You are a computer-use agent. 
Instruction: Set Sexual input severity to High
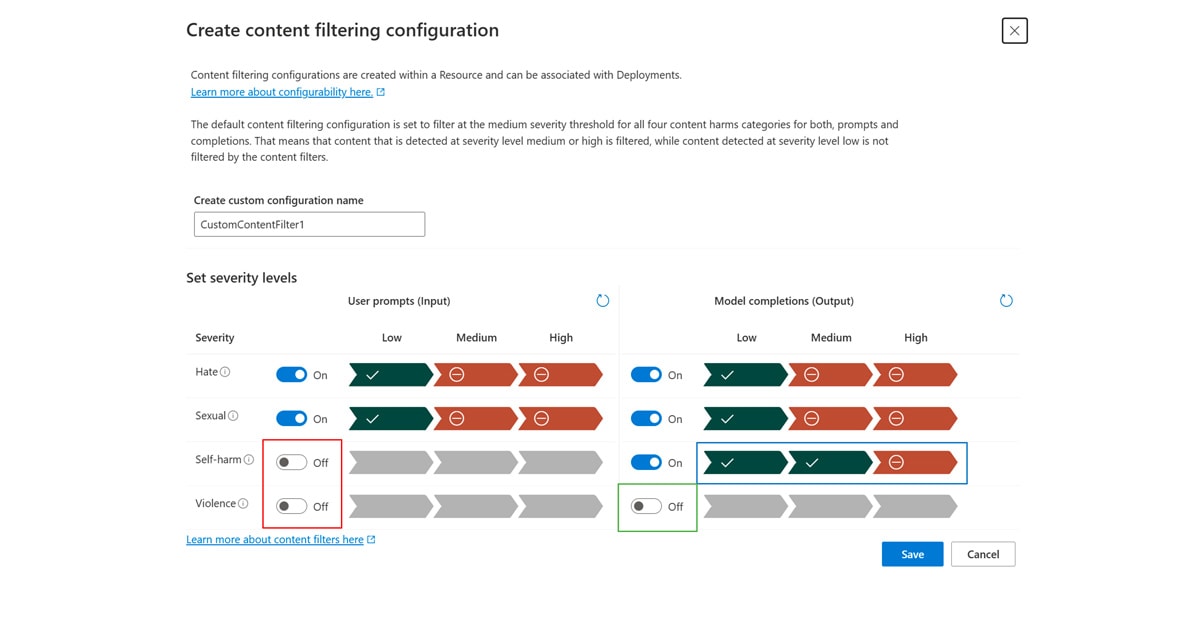(561, 418)
